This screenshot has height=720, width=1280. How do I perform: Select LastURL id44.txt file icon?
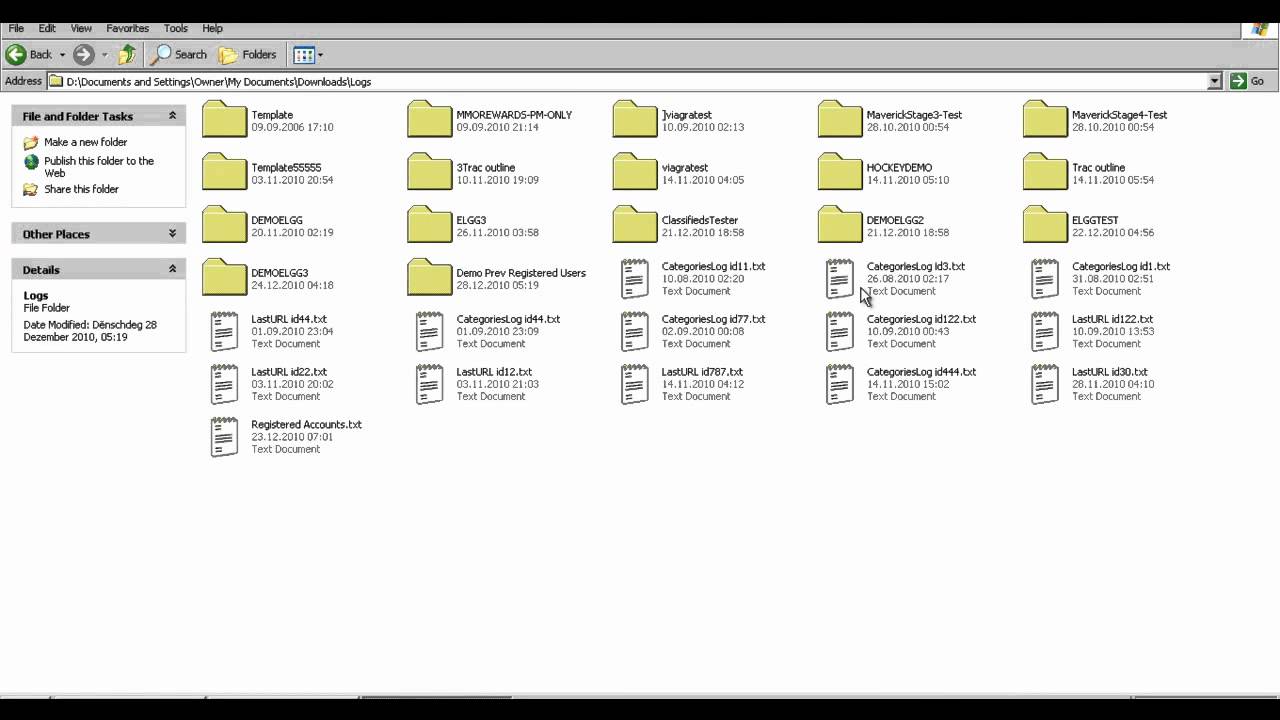tap(224, 331)
